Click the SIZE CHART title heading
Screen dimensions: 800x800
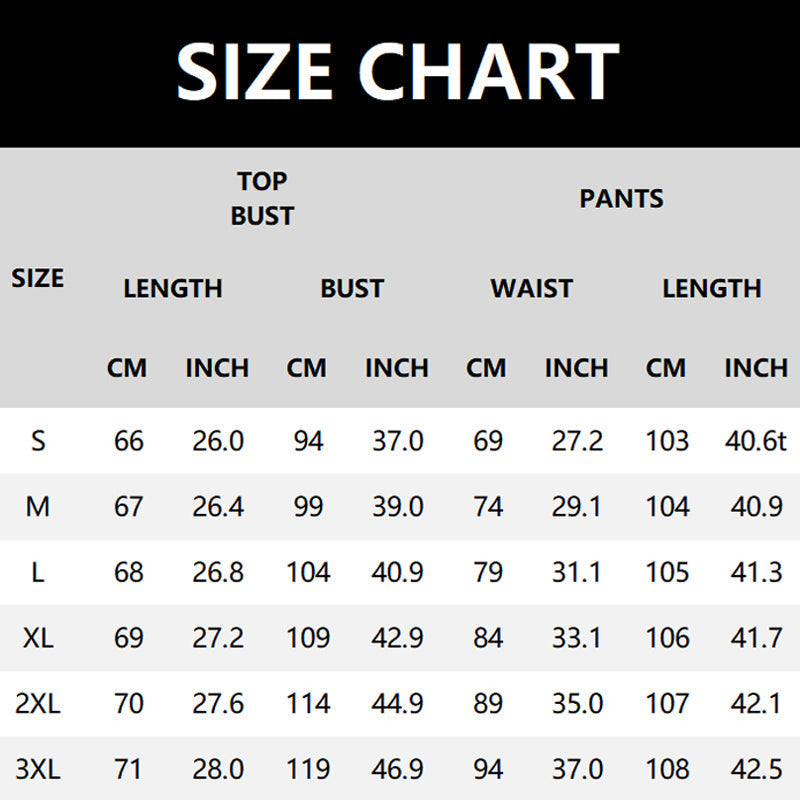(x=398, y=72)
